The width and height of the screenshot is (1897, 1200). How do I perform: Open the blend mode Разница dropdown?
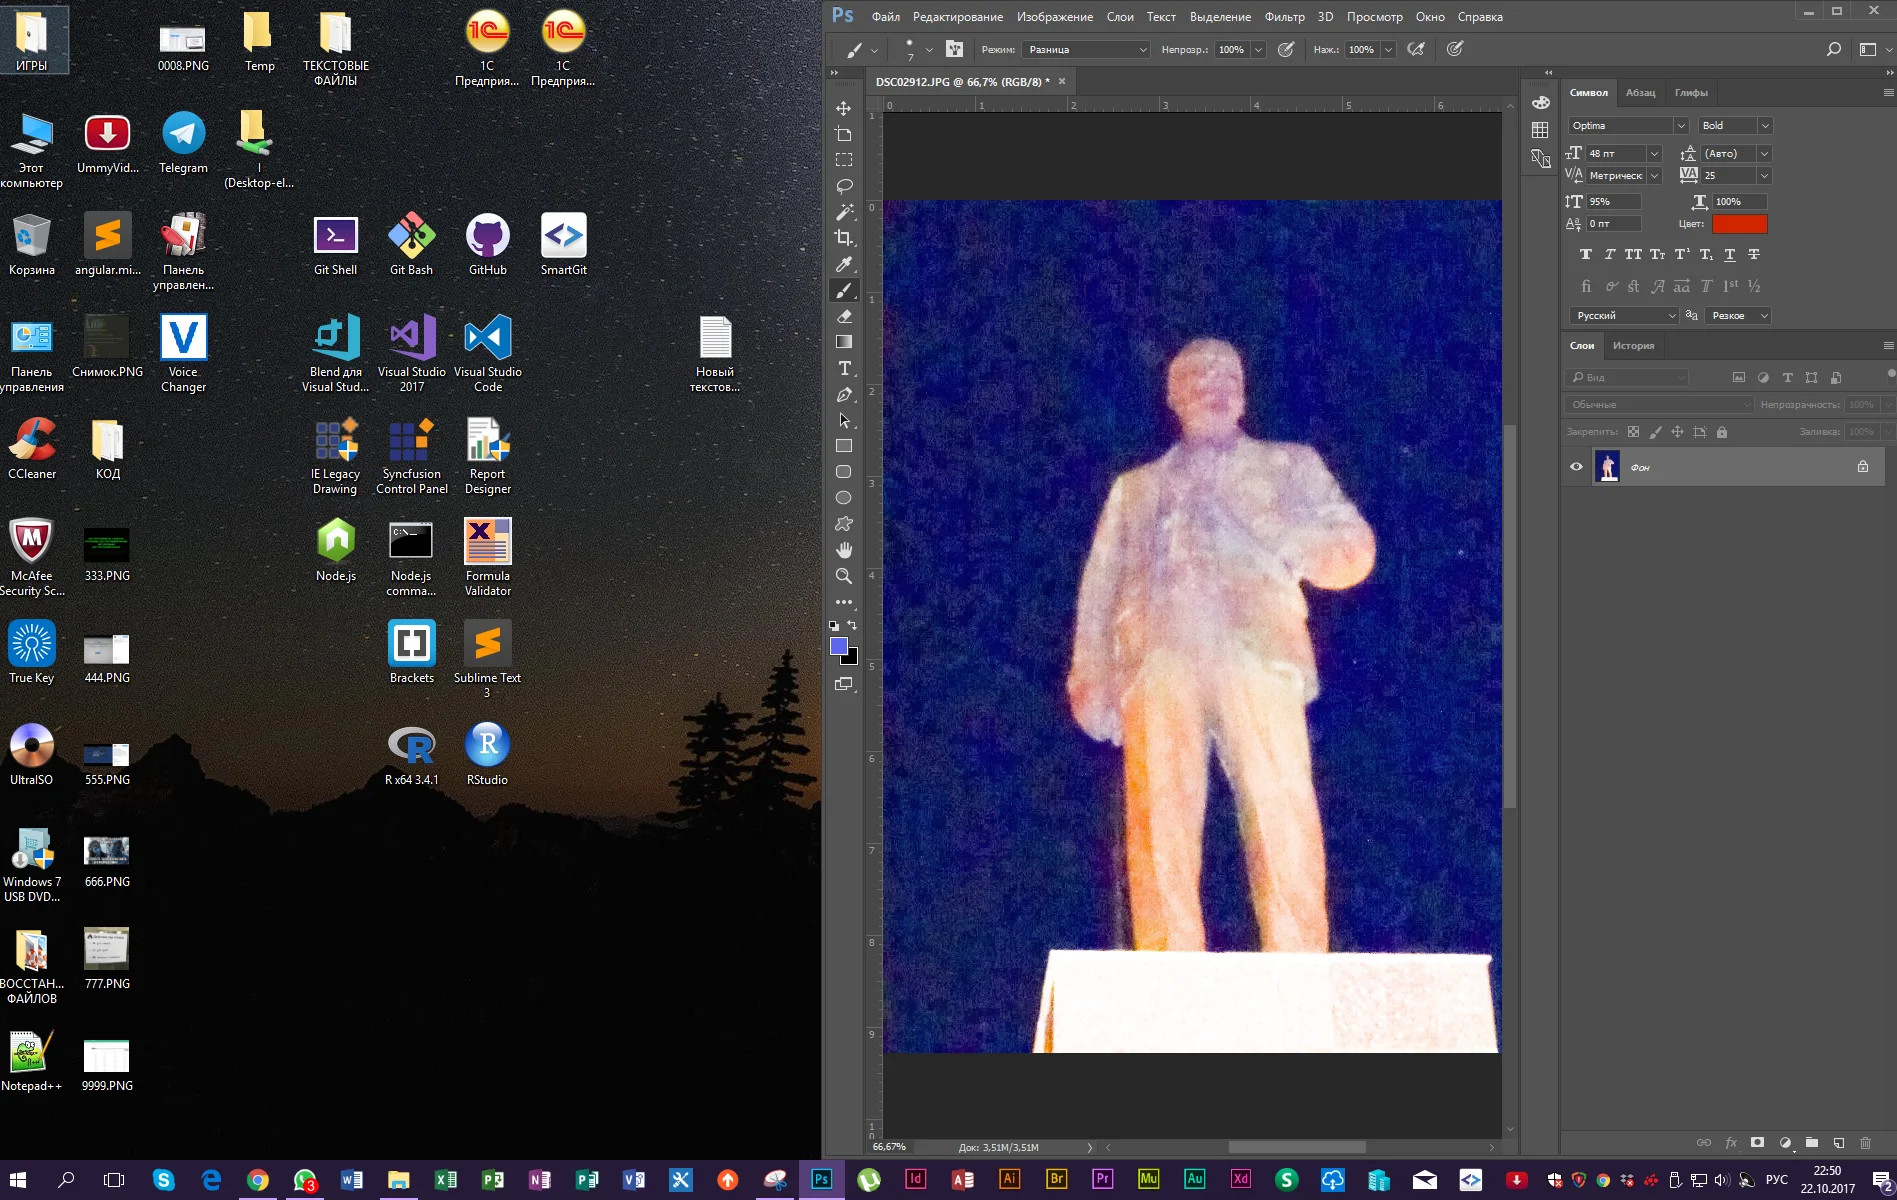click(x=1087, y=49)
